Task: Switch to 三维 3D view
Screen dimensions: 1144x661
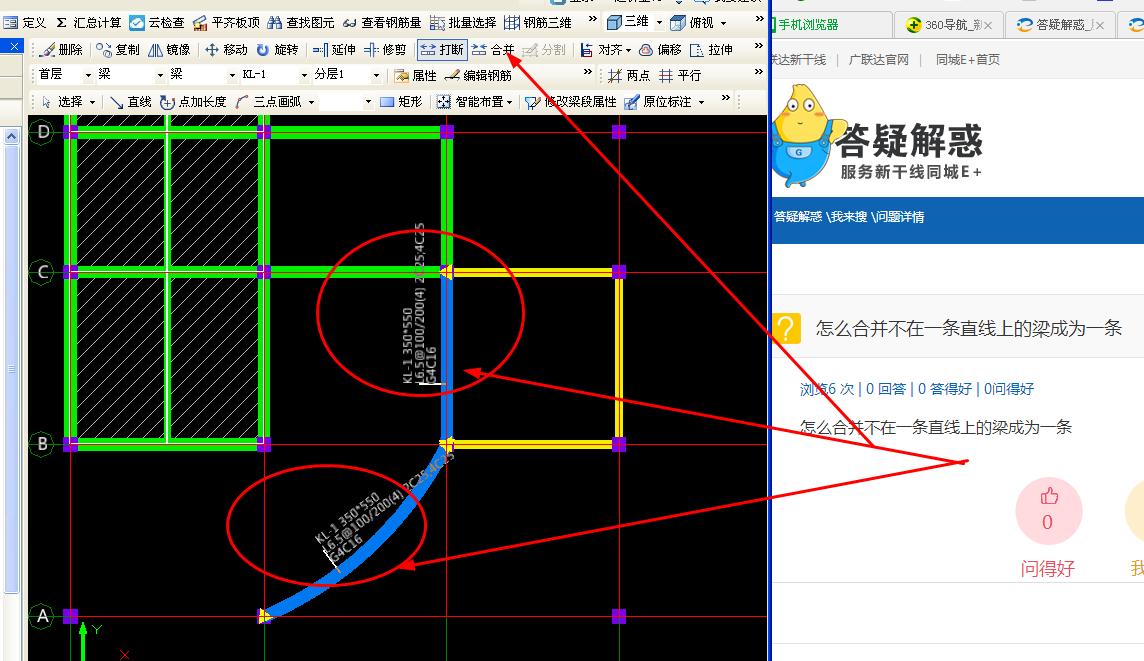Action: [627, 22]
